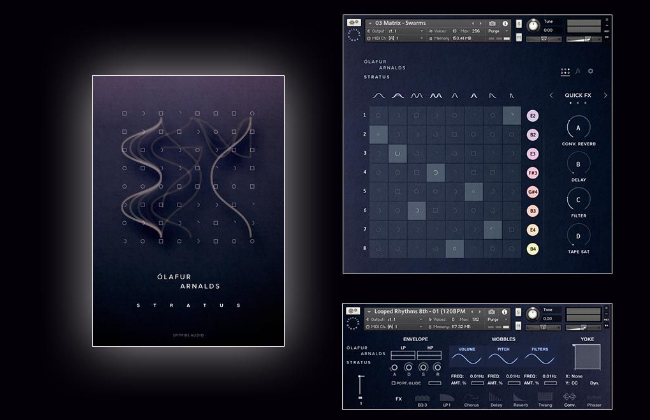Click the Tune knob in Looped Rhythms
Viewport: 650px width, 420px height.
pos(533,314)
